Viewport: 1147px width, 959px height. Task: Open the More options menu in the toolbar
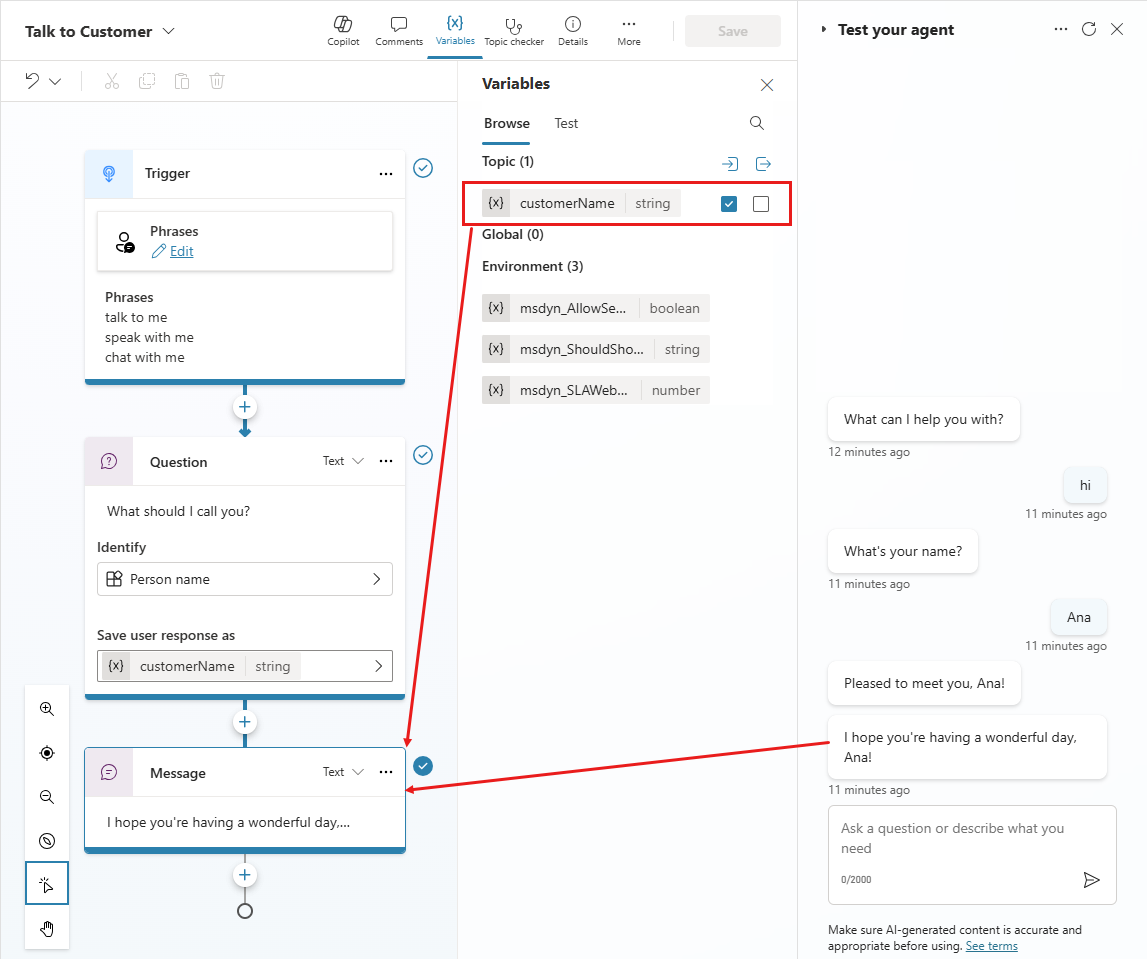pos(628,31)
